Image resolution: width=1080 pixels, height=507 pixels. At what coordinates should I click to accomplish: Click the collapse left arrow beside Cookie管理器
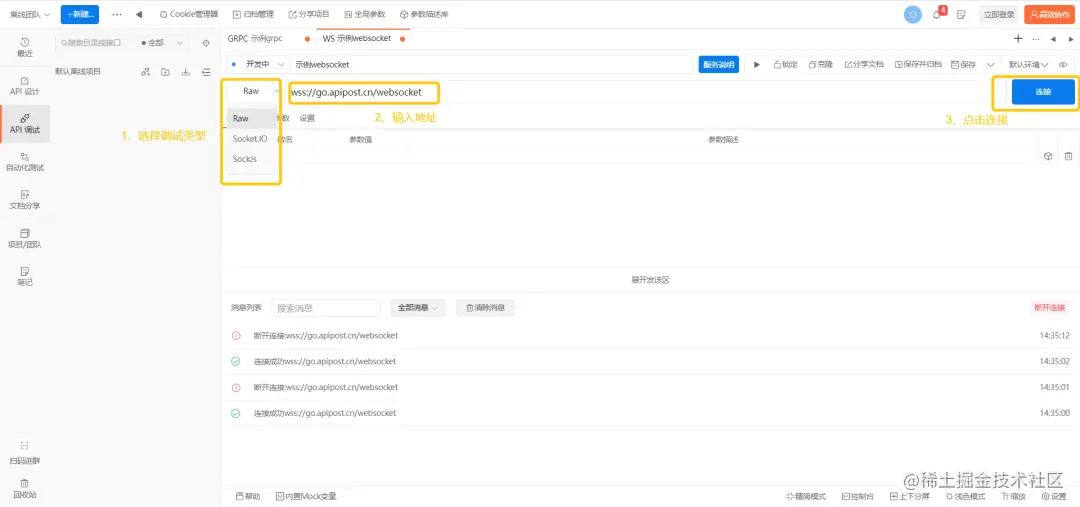pos(139,14)
